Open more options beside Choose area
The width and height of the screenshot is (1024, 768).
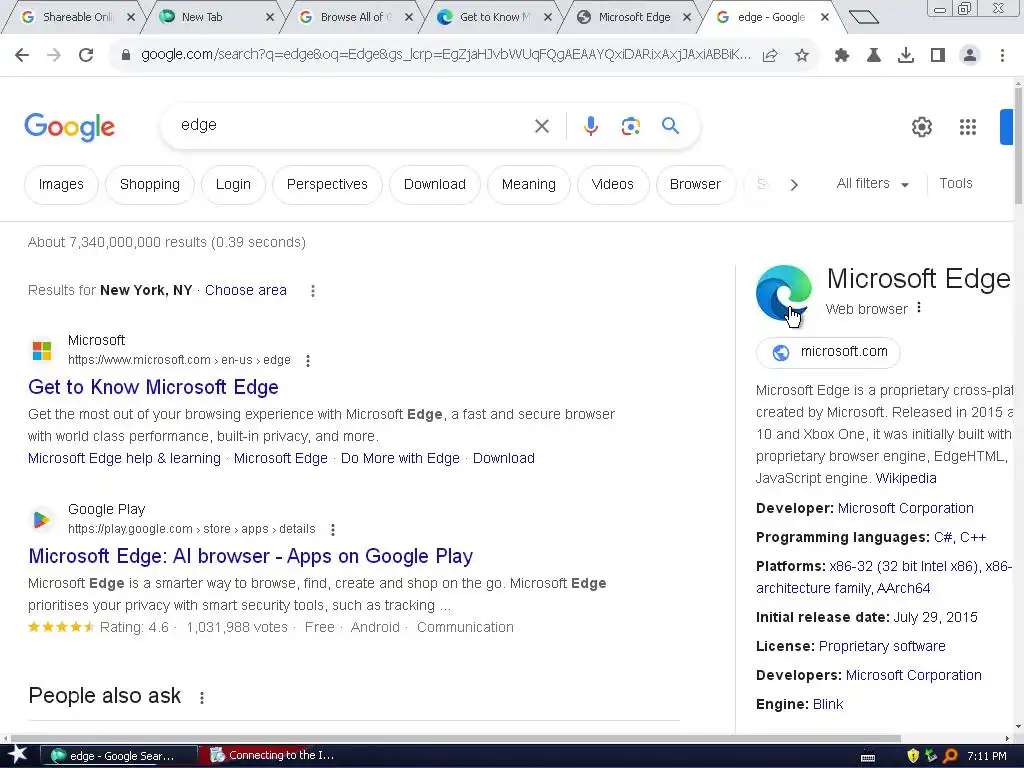tap(313, 291)
